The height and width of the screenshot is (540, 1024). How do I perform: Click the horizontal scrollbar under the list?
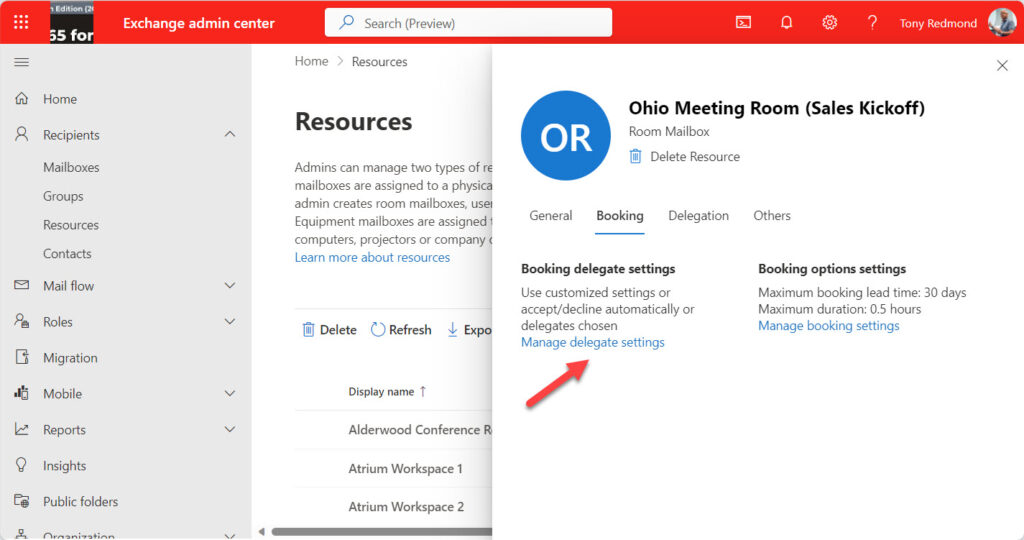[381, 532]
